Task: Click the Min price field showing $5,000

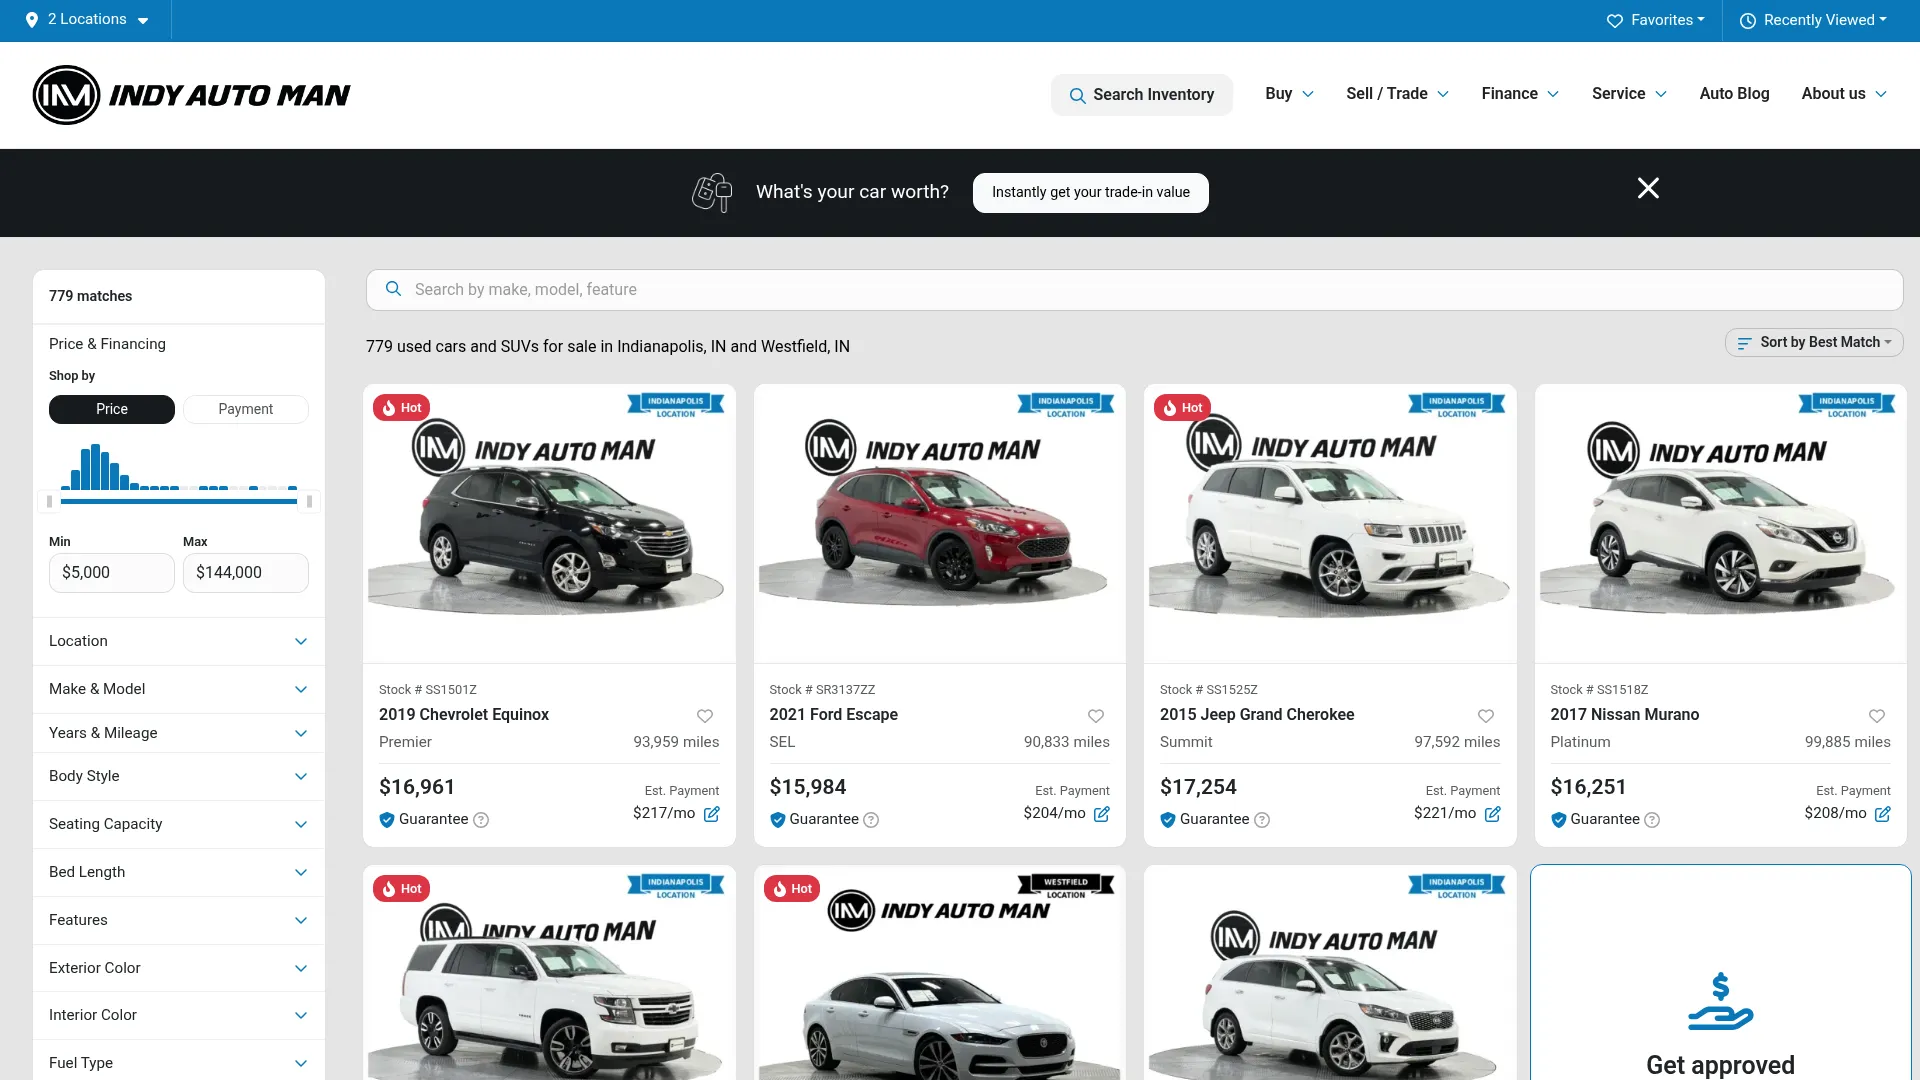Action: tap(112, 573)
